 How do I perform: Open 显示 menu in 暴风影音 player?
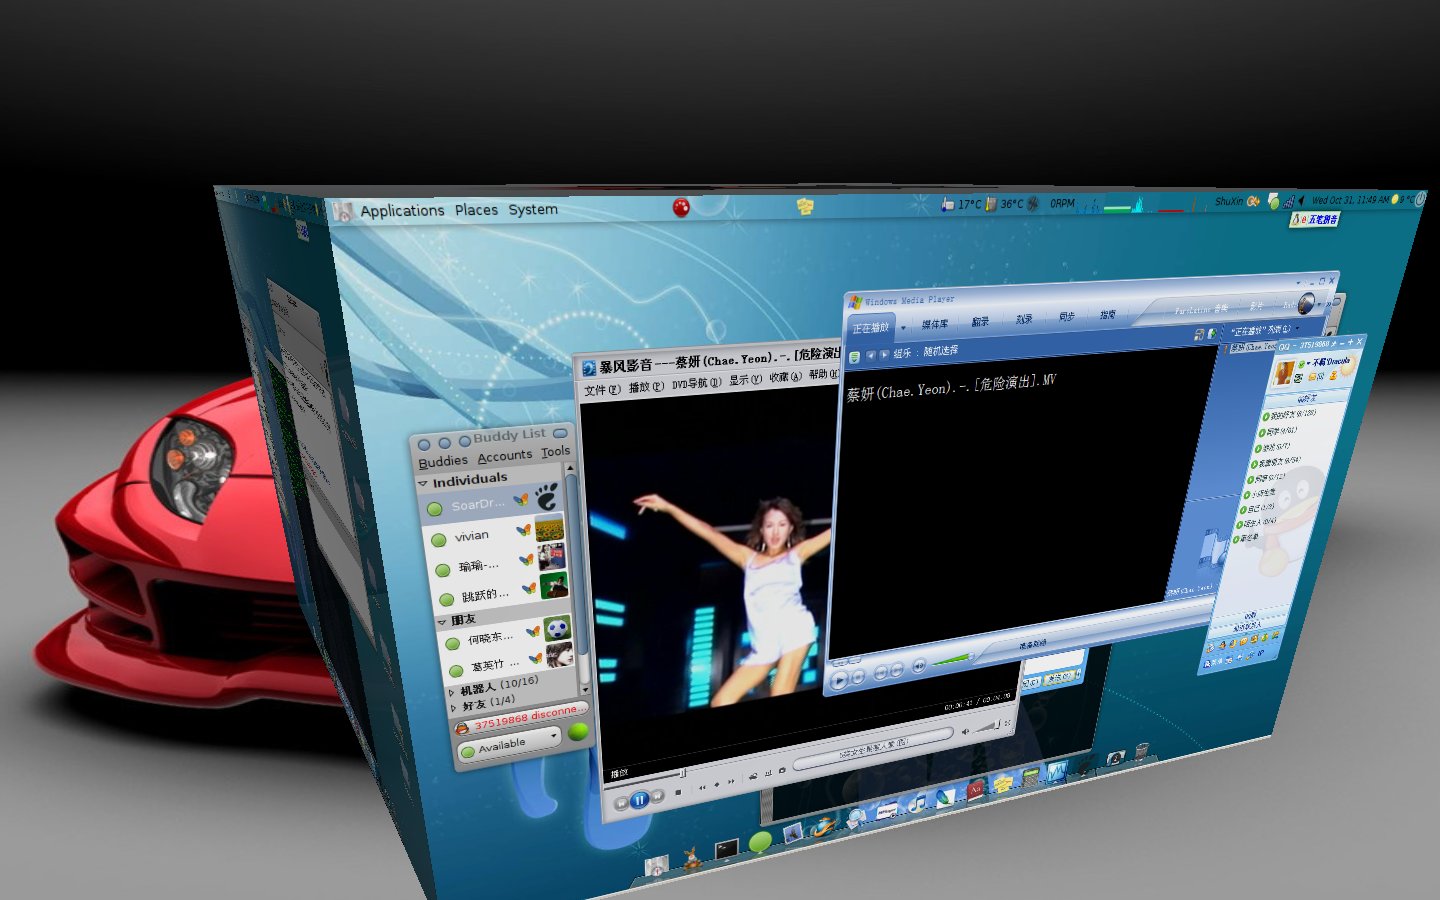(x=745, y=379)
